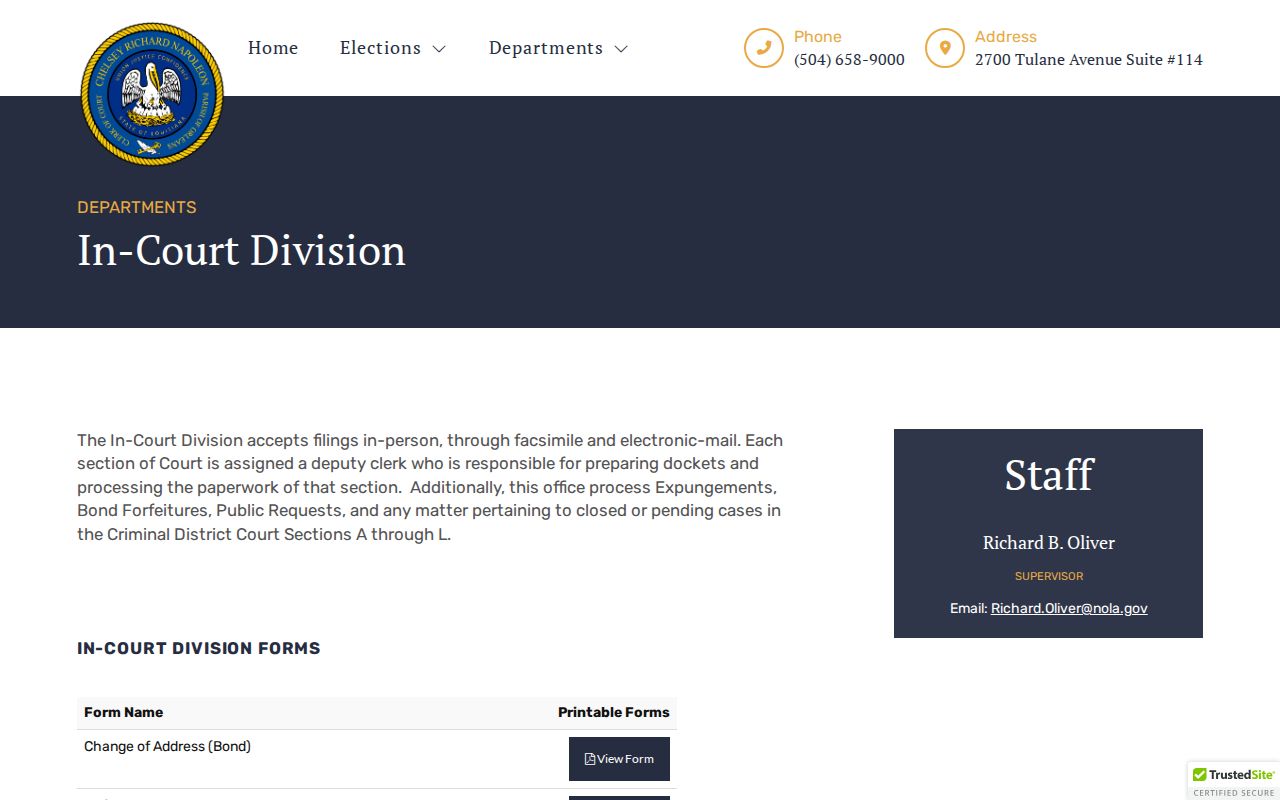The height and width of the screenshot is (800, 1280).
Task: Click the Clerk of Court pelican seal logo
Action: [152, 94]
